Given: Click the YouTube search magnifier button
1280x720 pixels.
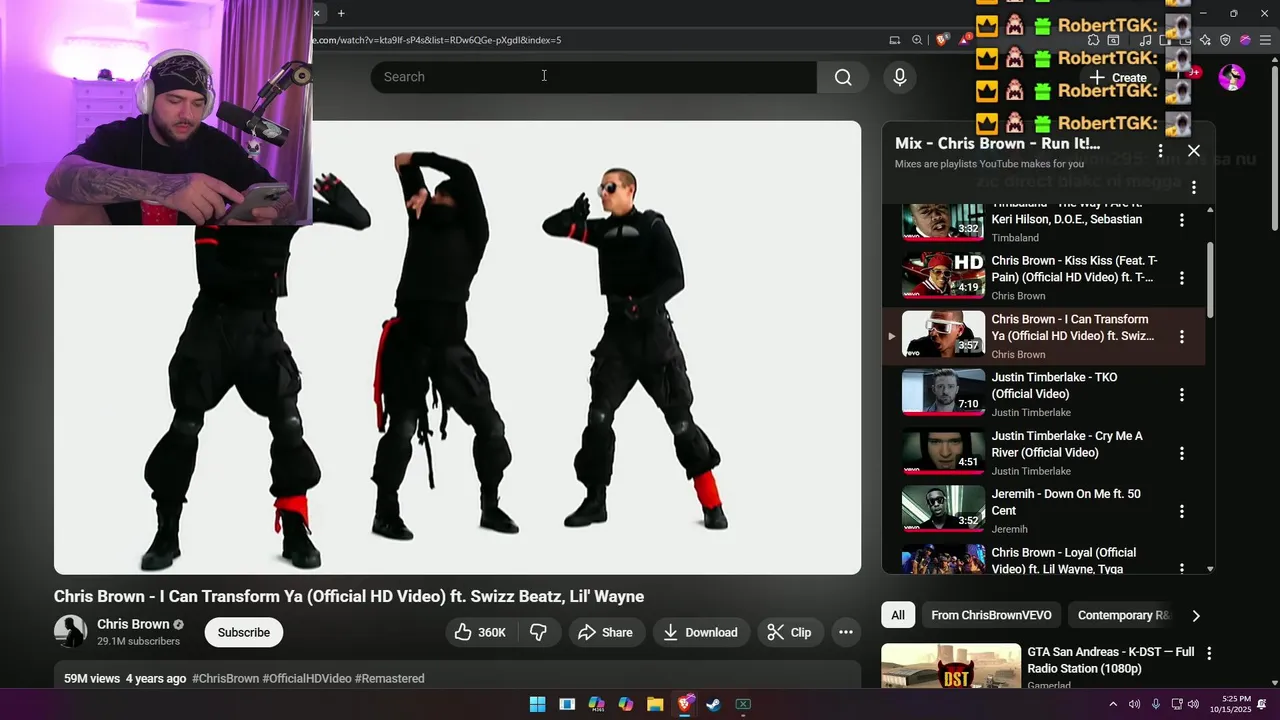Looking at the screenshot, I should pos(843,77).
